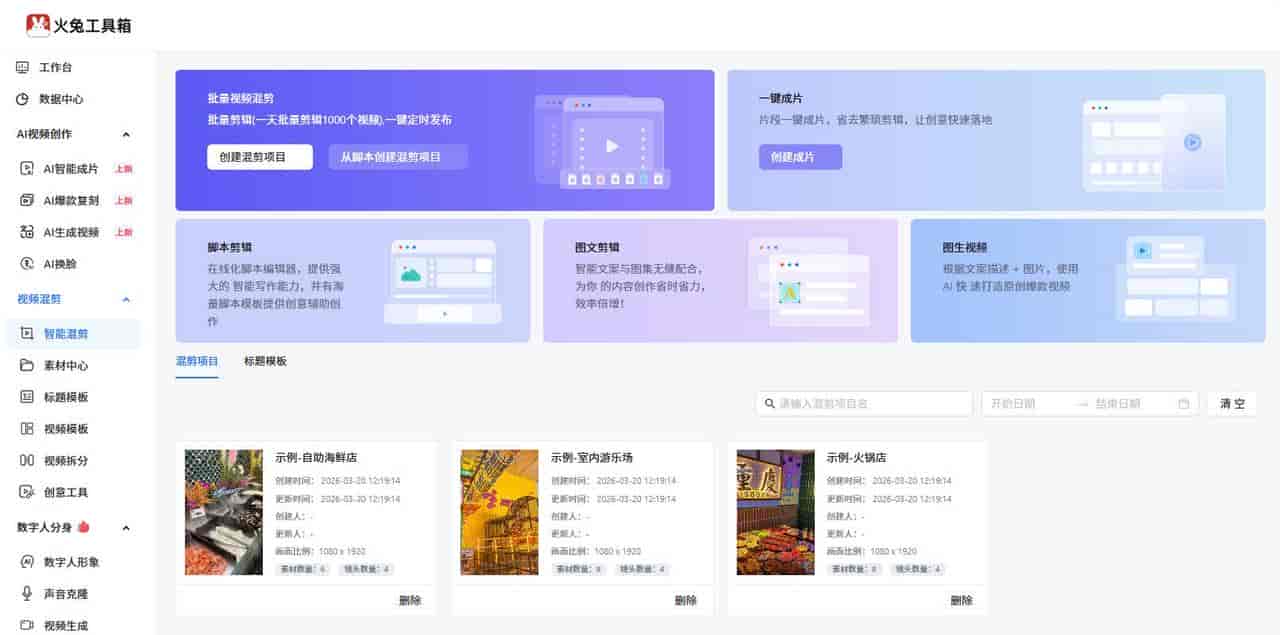The height and width of the screenshot is (635, 1280).
Task: Select the 混剪项目 tab
Action: (196, 360)
